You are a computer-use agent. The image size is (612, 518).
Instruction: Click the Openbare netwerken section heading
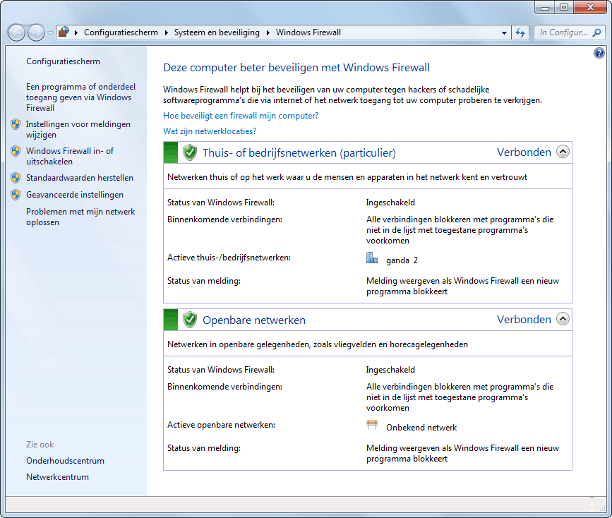tap(254, 320)
